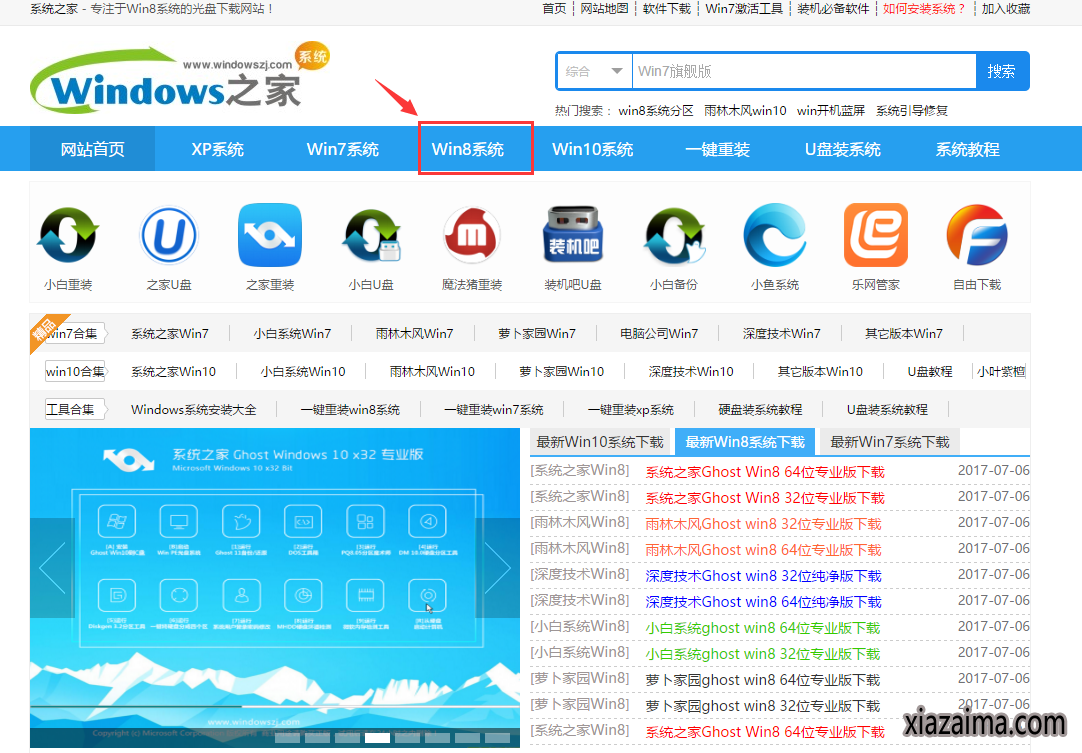Open 系统之家Ghost Win8 32位专业版下载 link
Image resolution: width=1082 pixels, height=753 pixels.
point(765,498)
